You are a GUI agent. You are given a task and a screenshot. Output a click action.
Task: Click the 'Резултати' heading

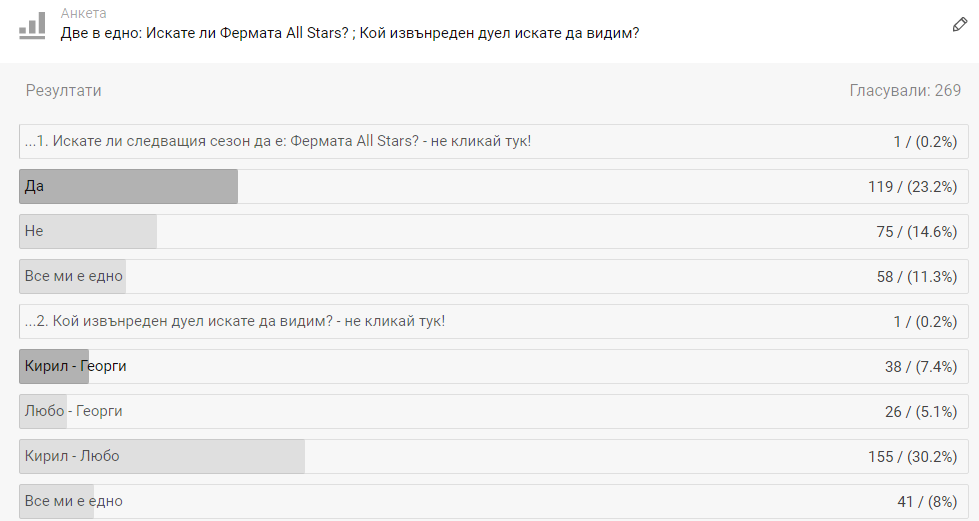pyautogui.click(x=63, y=91)
